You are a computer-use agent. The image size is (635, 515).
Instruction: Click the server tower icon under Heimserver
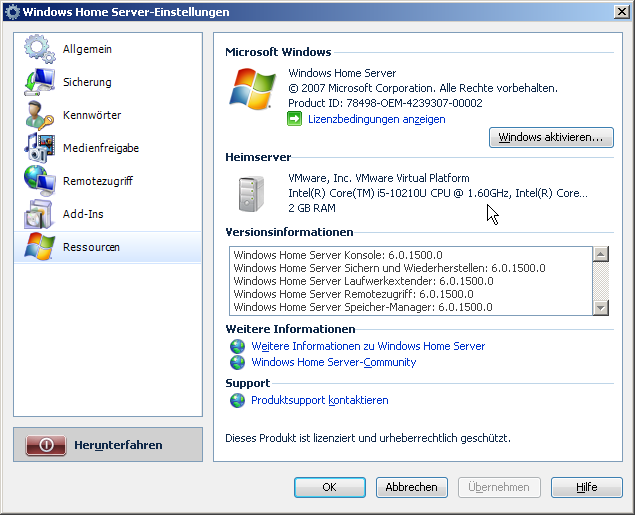tap(251, 194)
